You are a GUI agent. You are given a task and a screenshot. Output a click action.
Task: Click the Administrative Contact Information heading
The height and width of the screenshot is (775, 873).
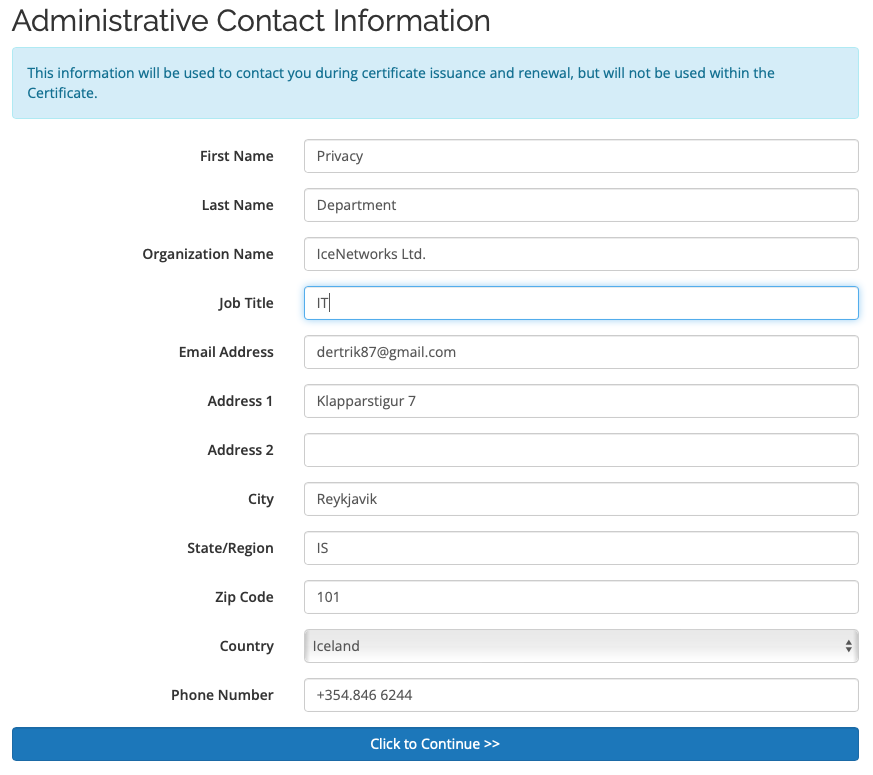(x=251, y=20)
